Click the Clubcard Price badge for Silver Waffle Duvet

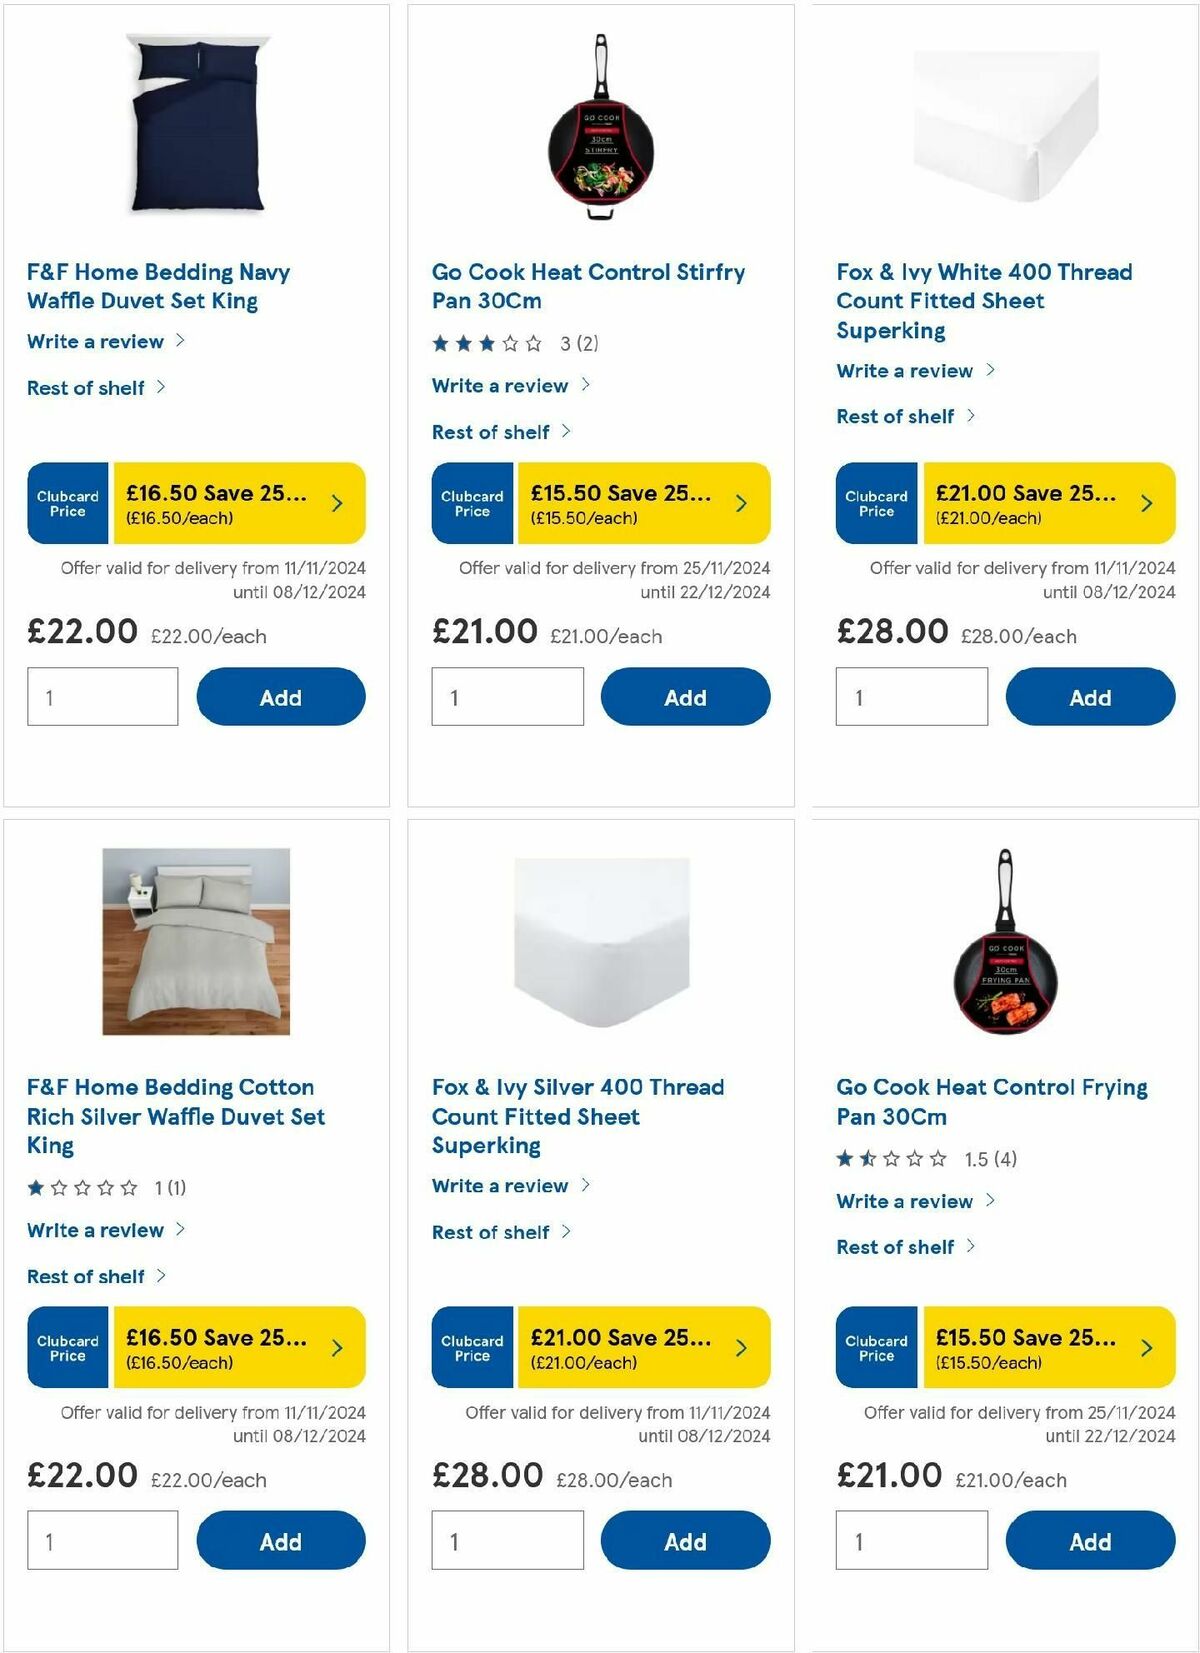point(66,1347)
